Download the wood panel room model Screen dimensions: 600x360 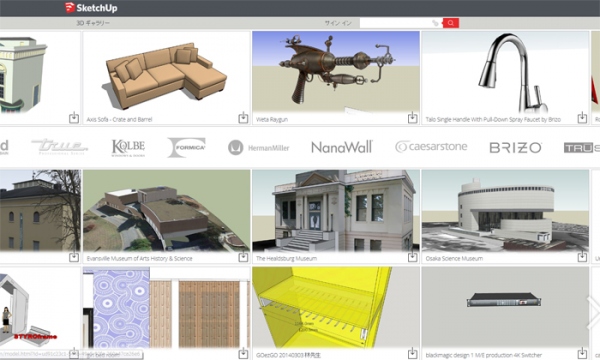pyautogui.click(x=243, y=353)
